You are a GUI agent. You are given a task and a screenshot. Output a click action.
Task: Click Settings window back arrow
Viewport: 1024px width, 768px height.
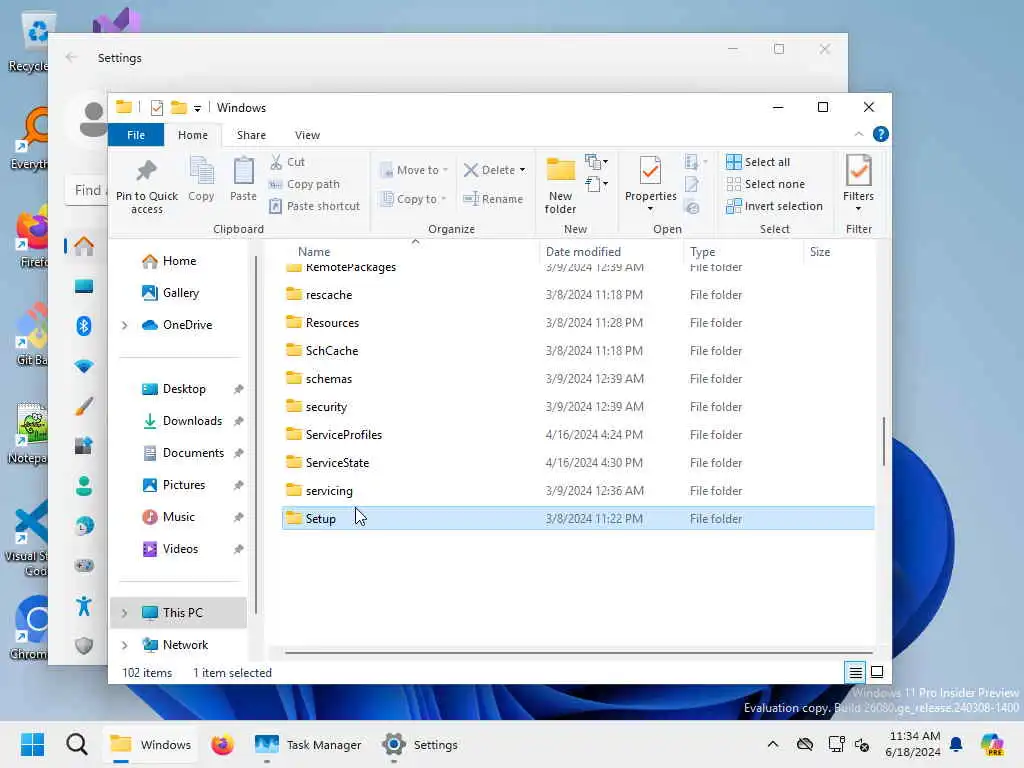coord(71,57)
